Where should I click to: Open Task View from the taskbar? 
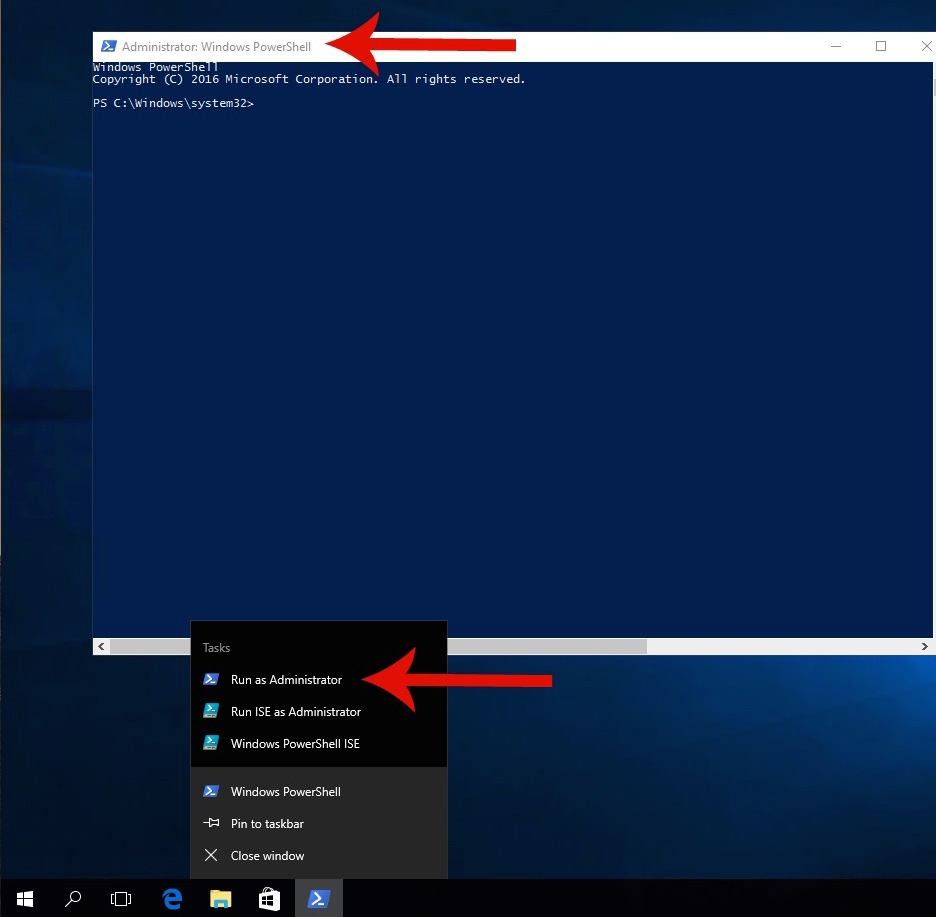pyautogui.click(x=121, y=898)
